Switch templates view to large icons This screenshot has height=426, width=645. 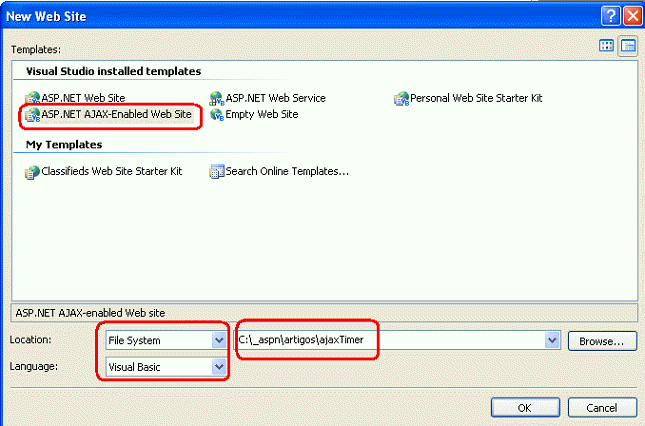coord(606,46)
